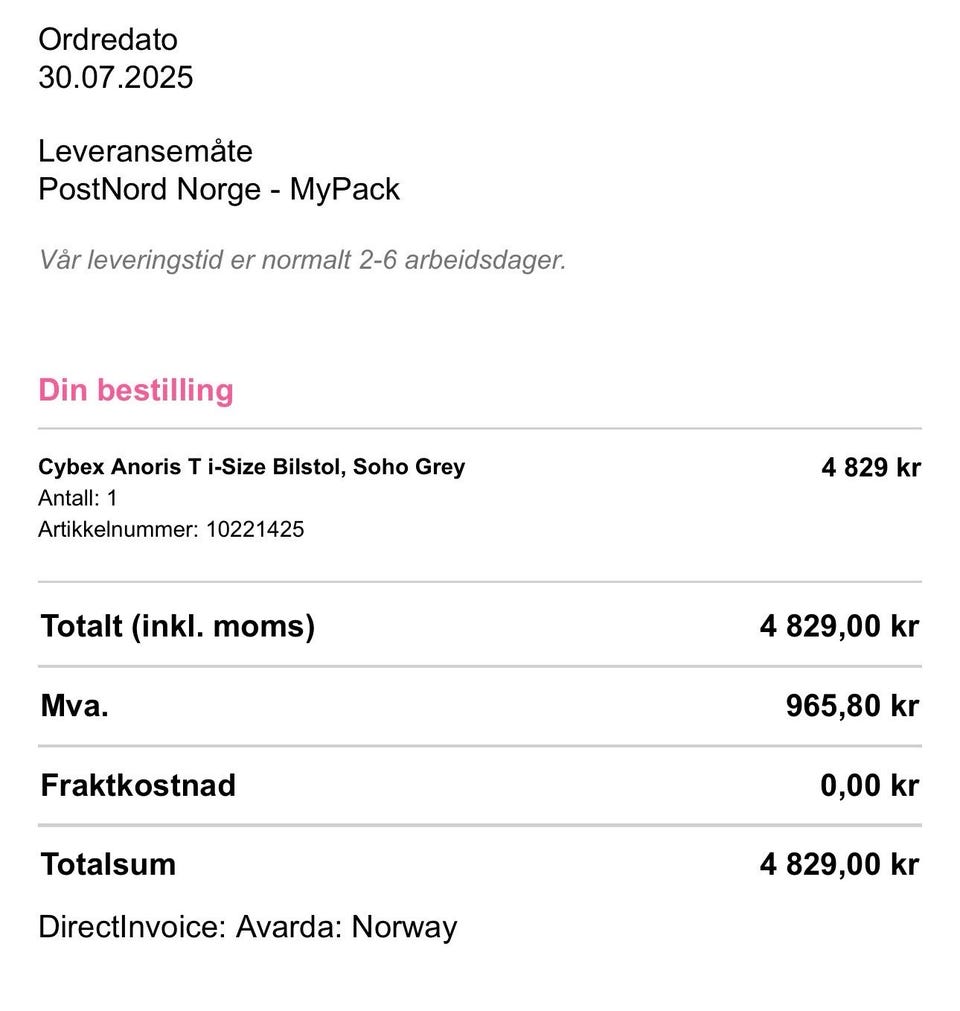Select the Totalsum amount 4 829,00 kr

coord(839,865)
